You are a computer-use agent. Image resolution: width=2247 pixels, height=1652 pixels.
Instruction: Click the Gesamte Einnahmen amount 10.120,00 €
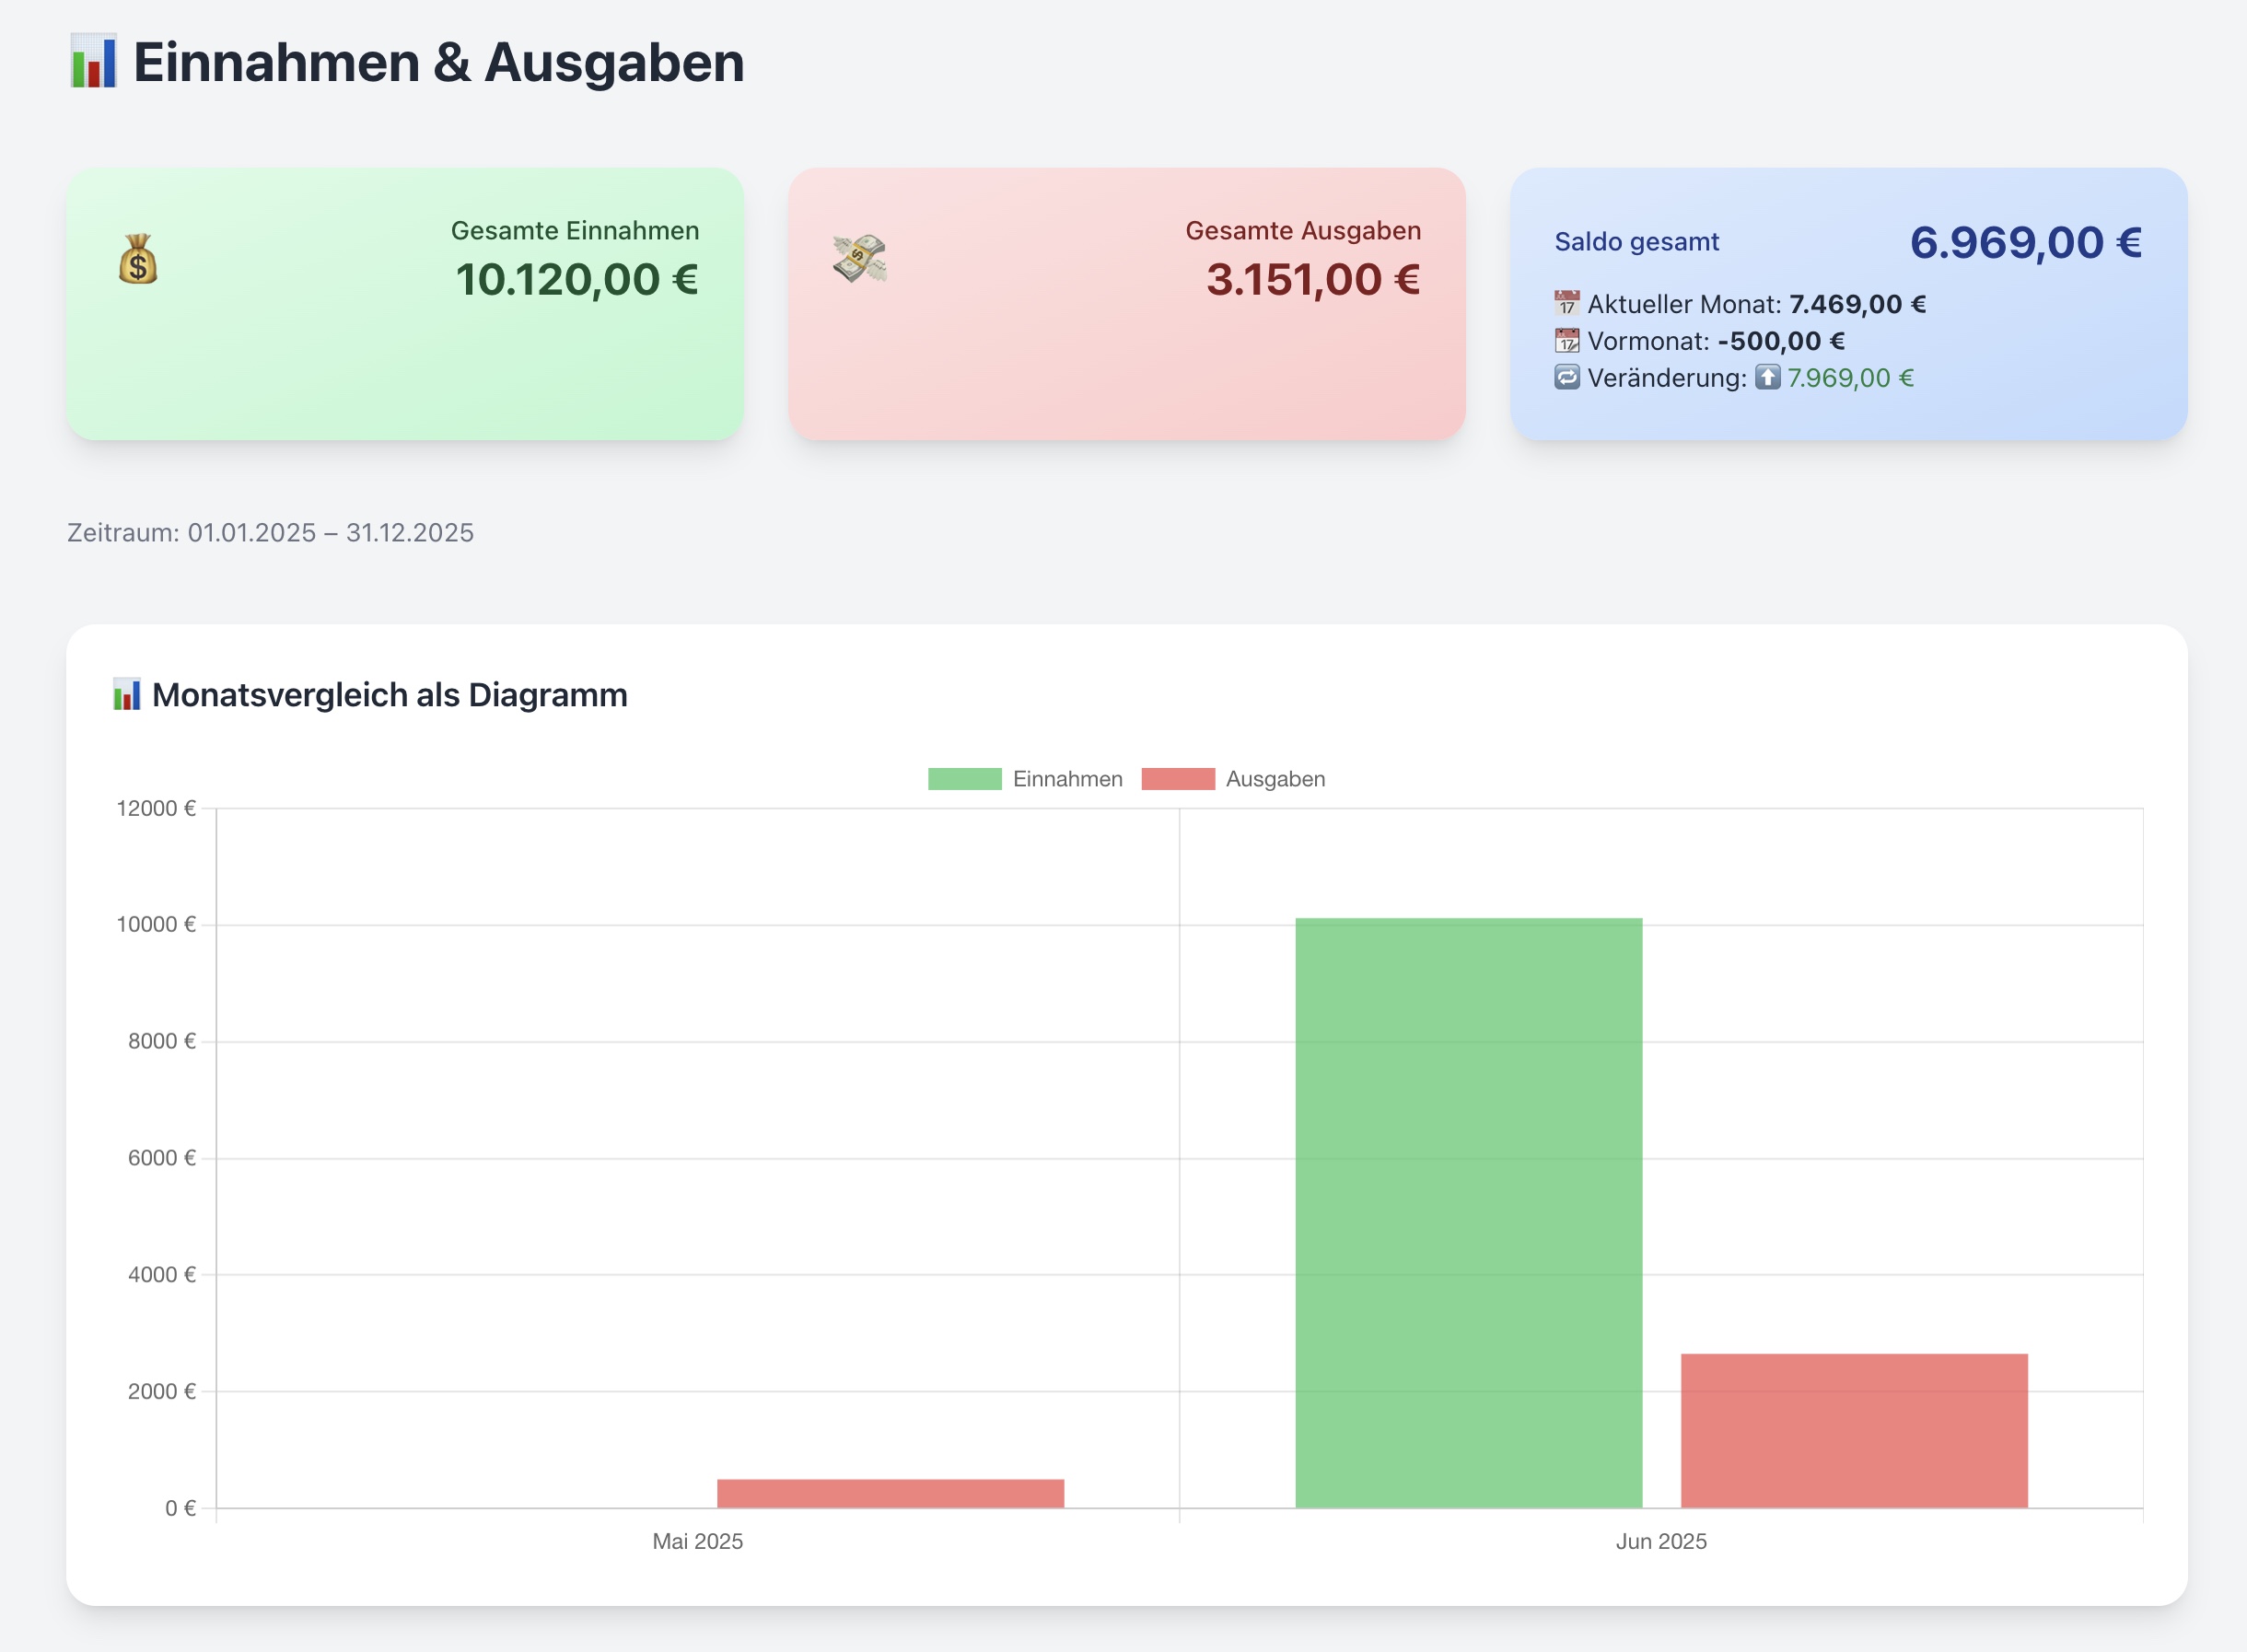(x=577, y=280)
